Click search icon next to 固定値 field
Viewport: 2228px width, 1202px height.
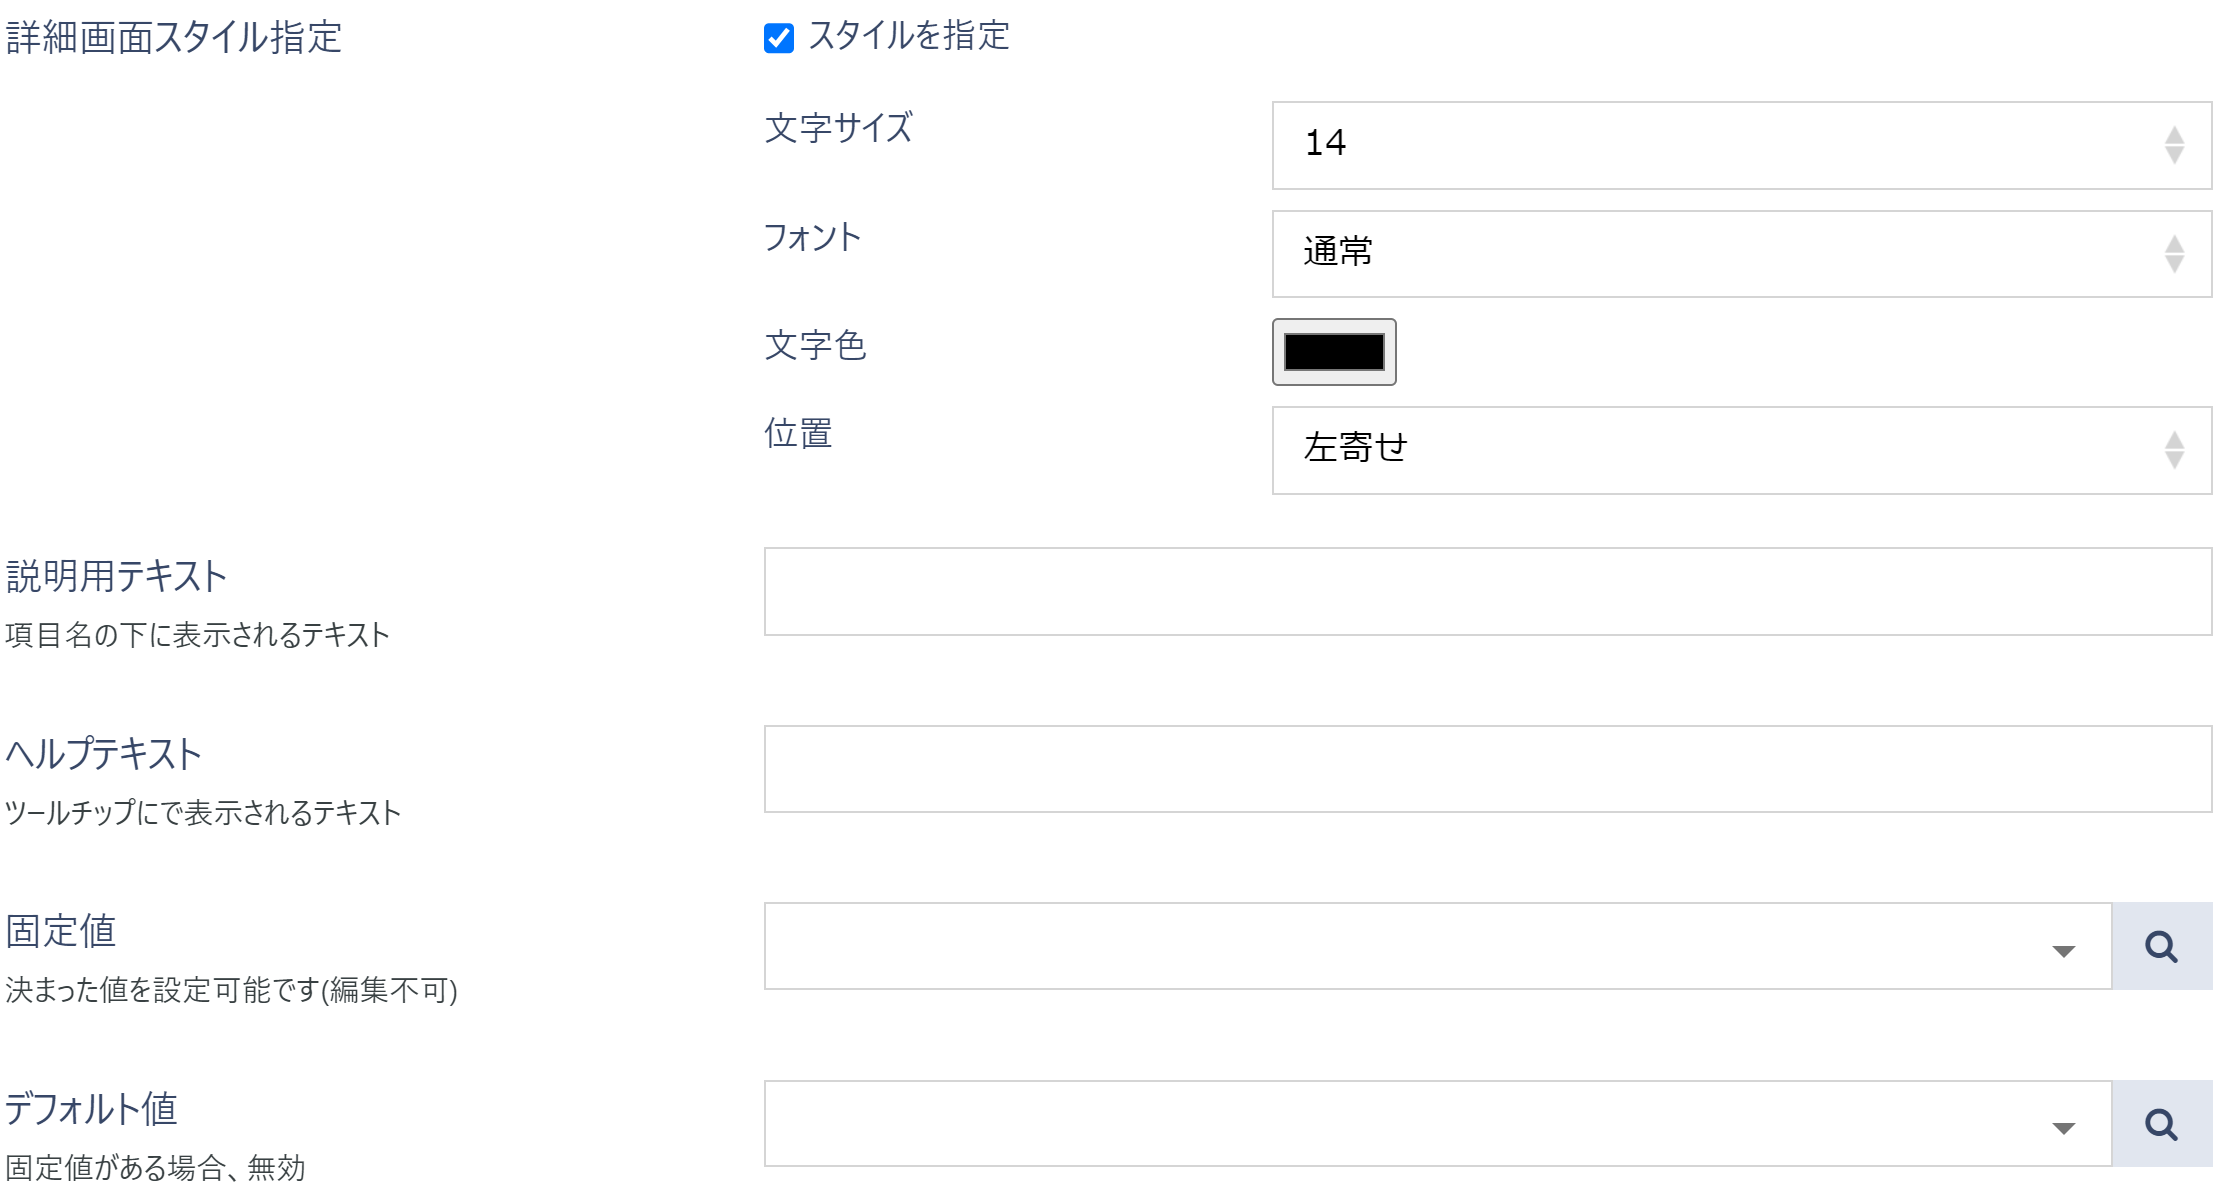(2161, 946)
